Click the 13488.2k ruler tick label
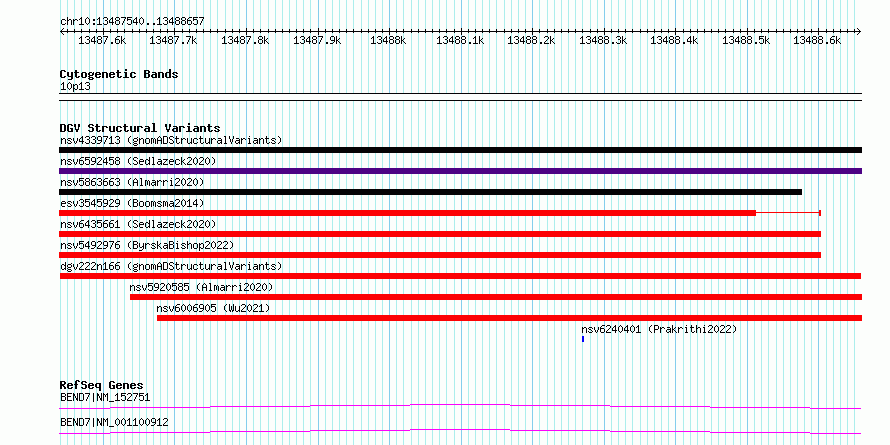 click(x=531, y=40)
